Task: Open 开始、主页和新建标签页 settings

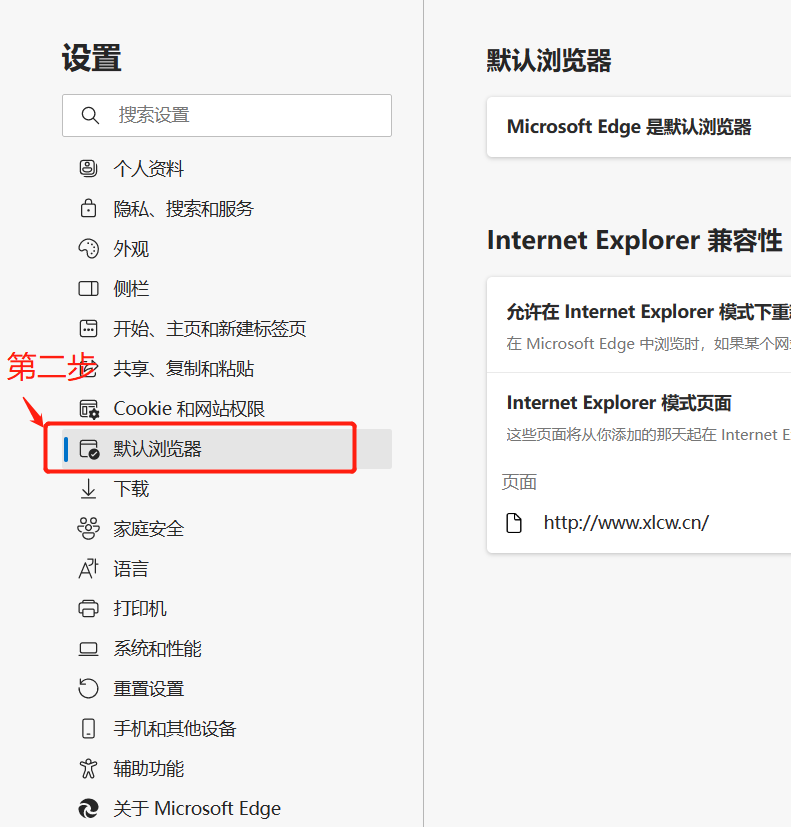Action: (x=227, y=329)
